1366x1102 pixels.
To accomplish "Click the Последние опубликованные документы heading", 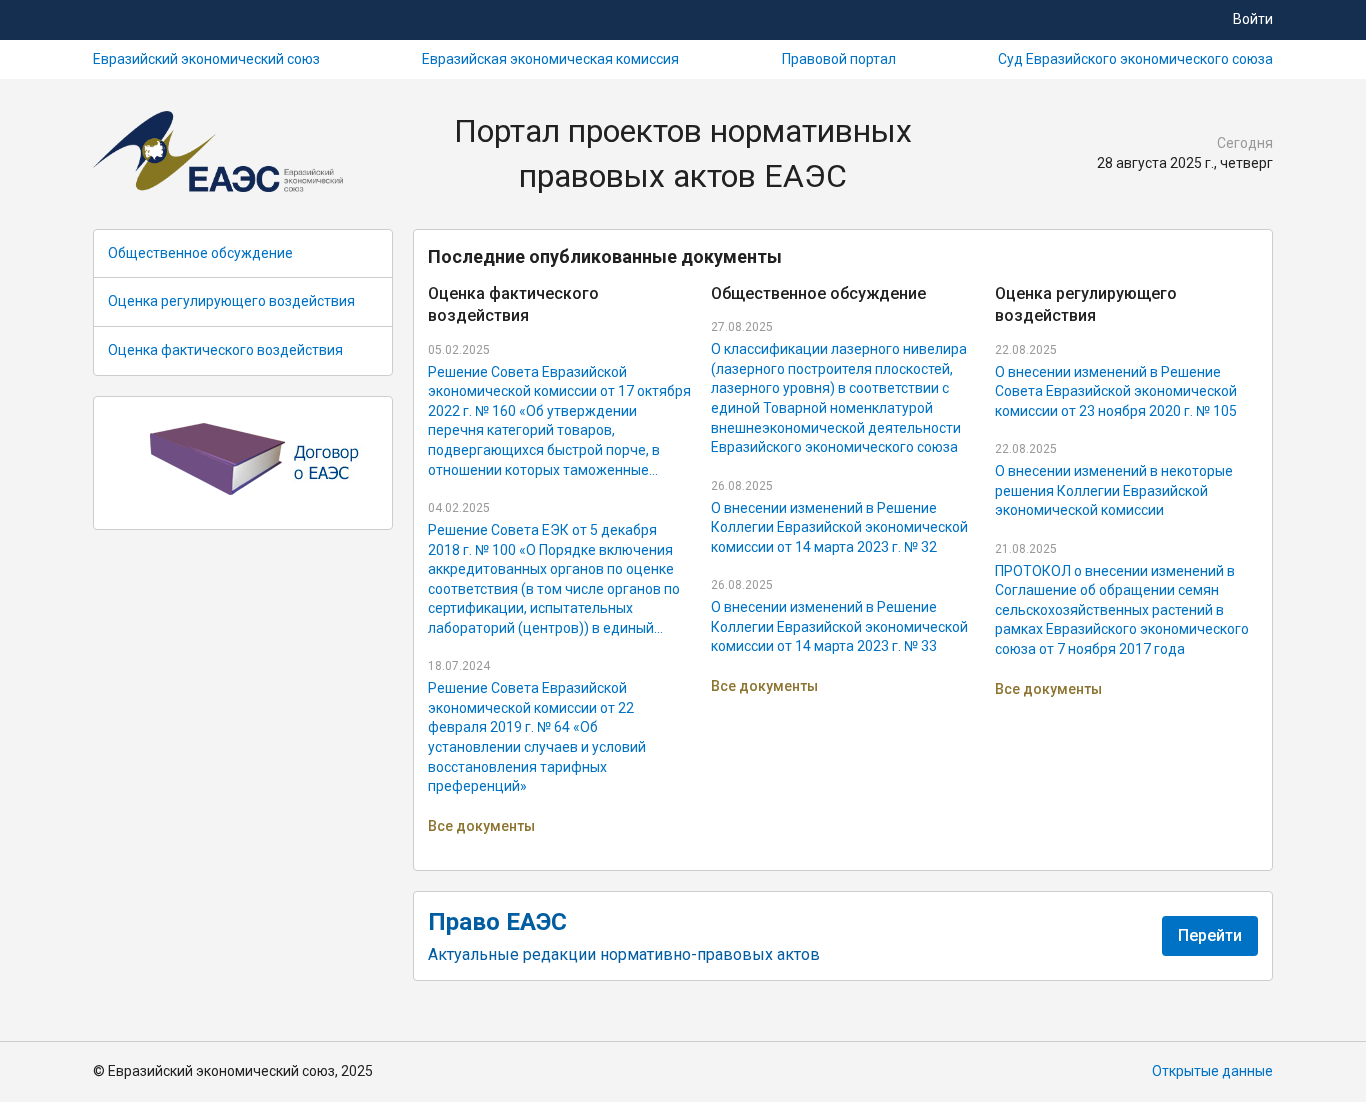I will [605, 257].
